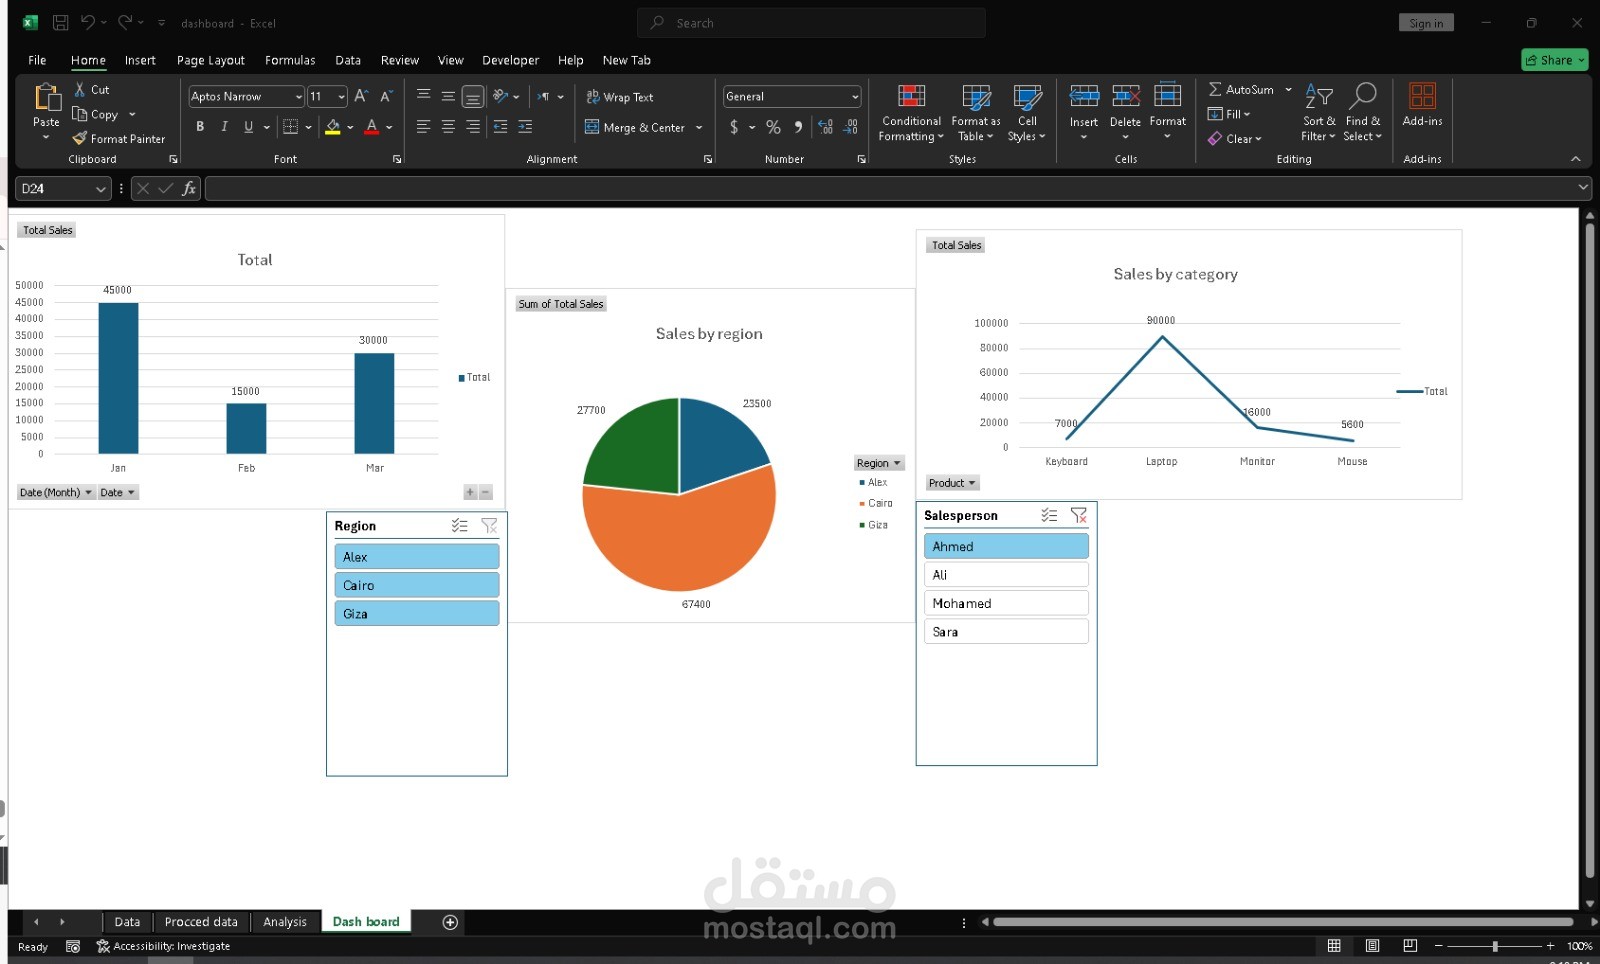Open the Developer tab
The image size is (1600, 964).
[510, 60]
